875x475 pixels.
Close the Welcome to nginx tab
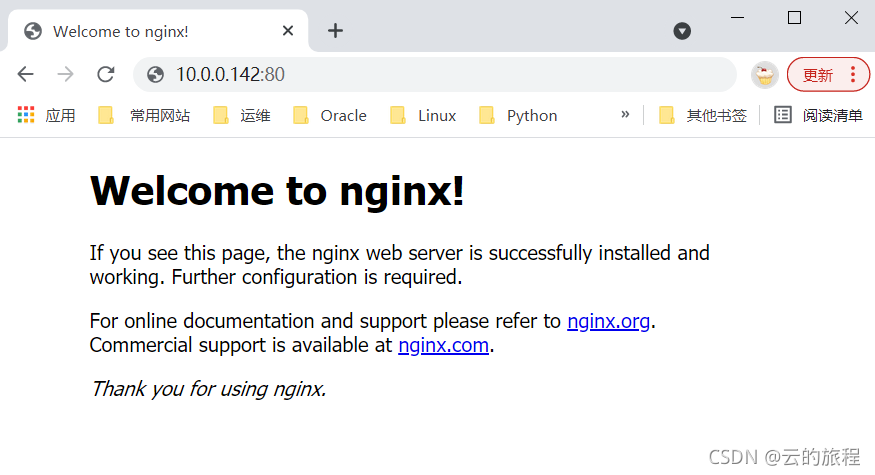(288, 31)
